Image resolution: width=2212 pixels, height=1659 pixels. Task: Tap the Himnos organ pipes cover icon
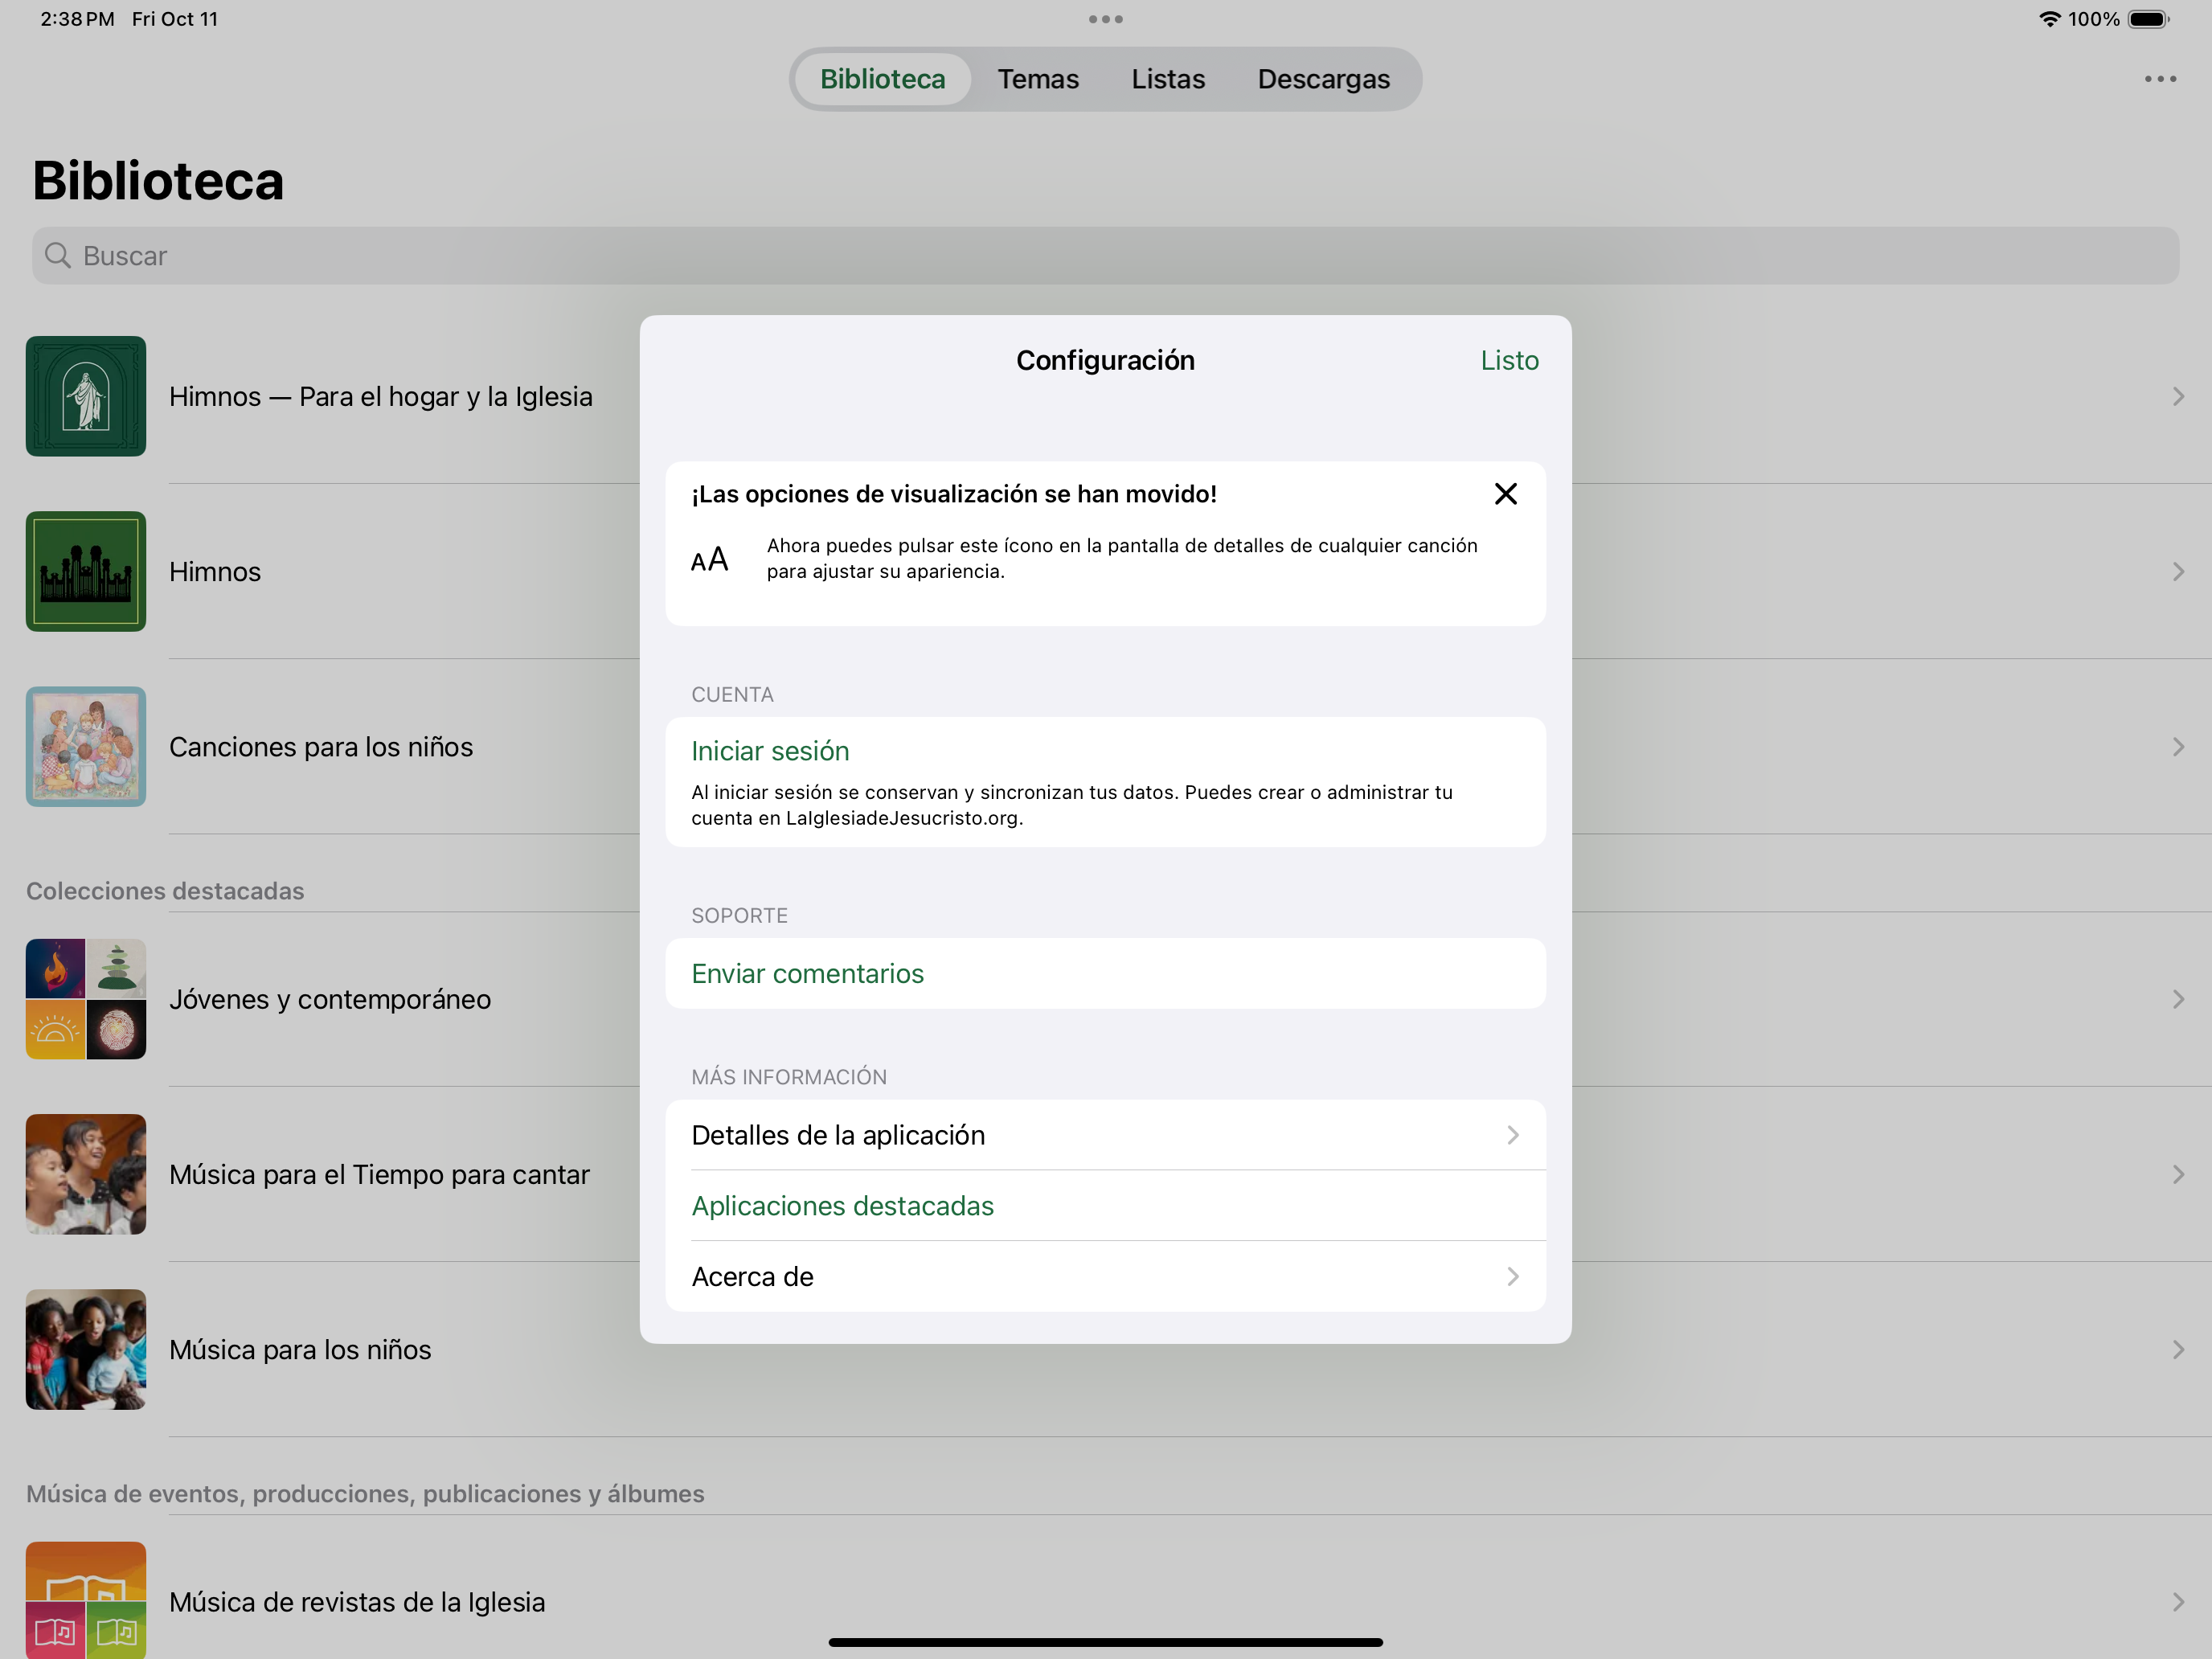[86, 571]
